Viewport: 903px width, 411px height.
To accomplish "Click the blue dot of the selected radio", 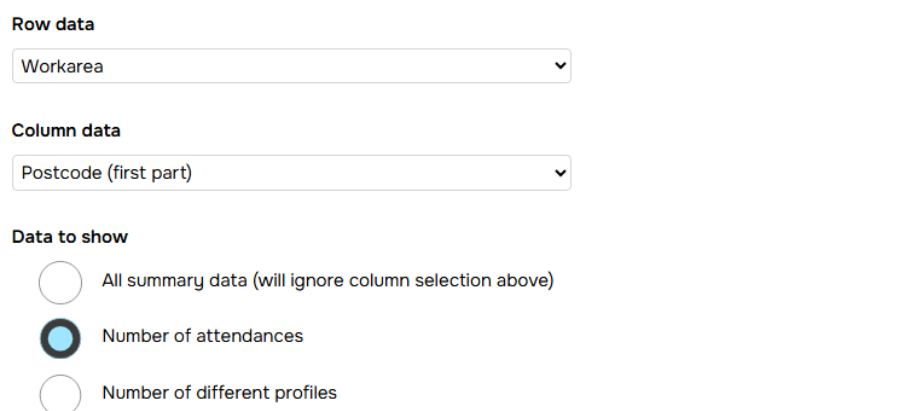I will pos(60,338).
